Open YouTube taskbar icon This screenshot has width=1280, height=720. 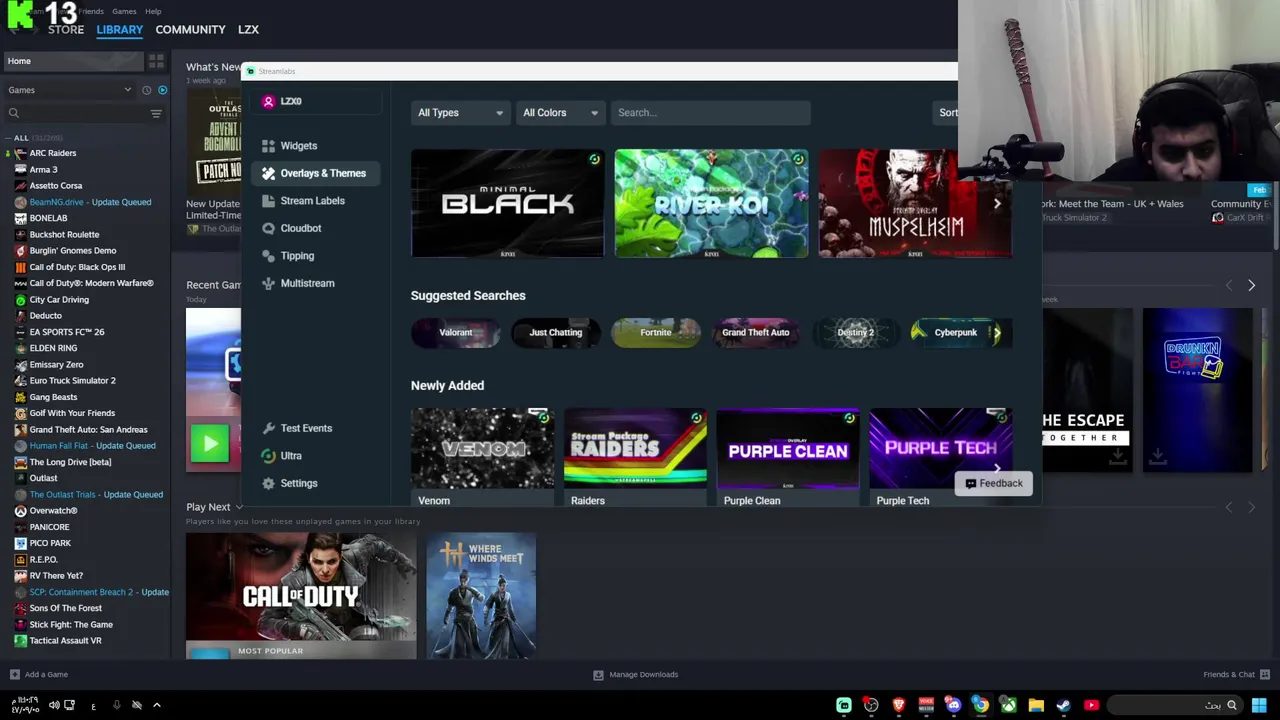[1091, 706]
